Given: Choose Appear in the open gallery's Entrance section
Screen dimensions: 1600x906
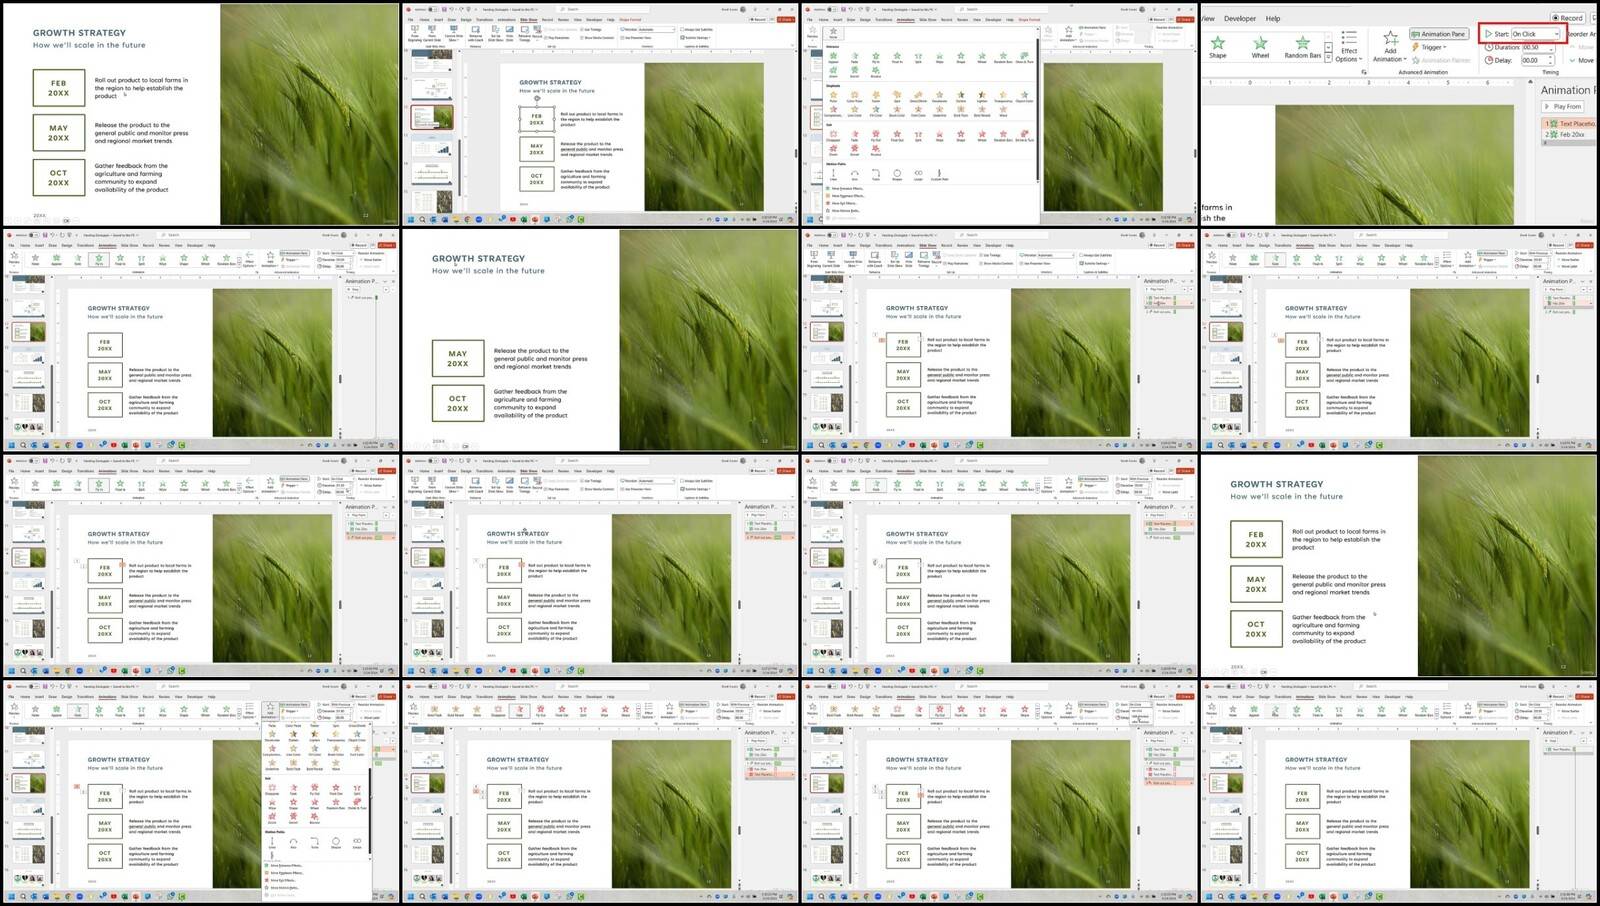Looking at the screenshot, I should (833, 58).
